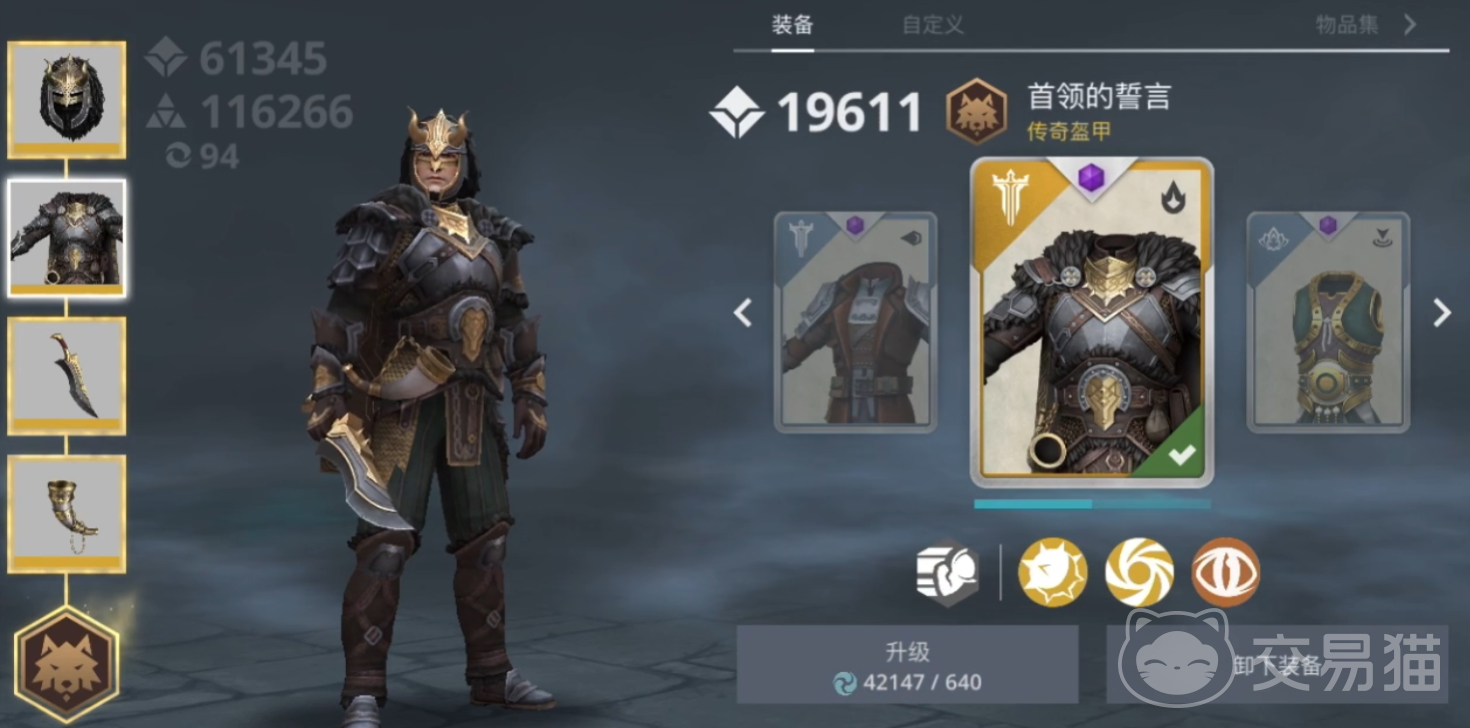1470x728 pixels.
Task: Switch to the 装备 tab
Action: tap(792, 25)
